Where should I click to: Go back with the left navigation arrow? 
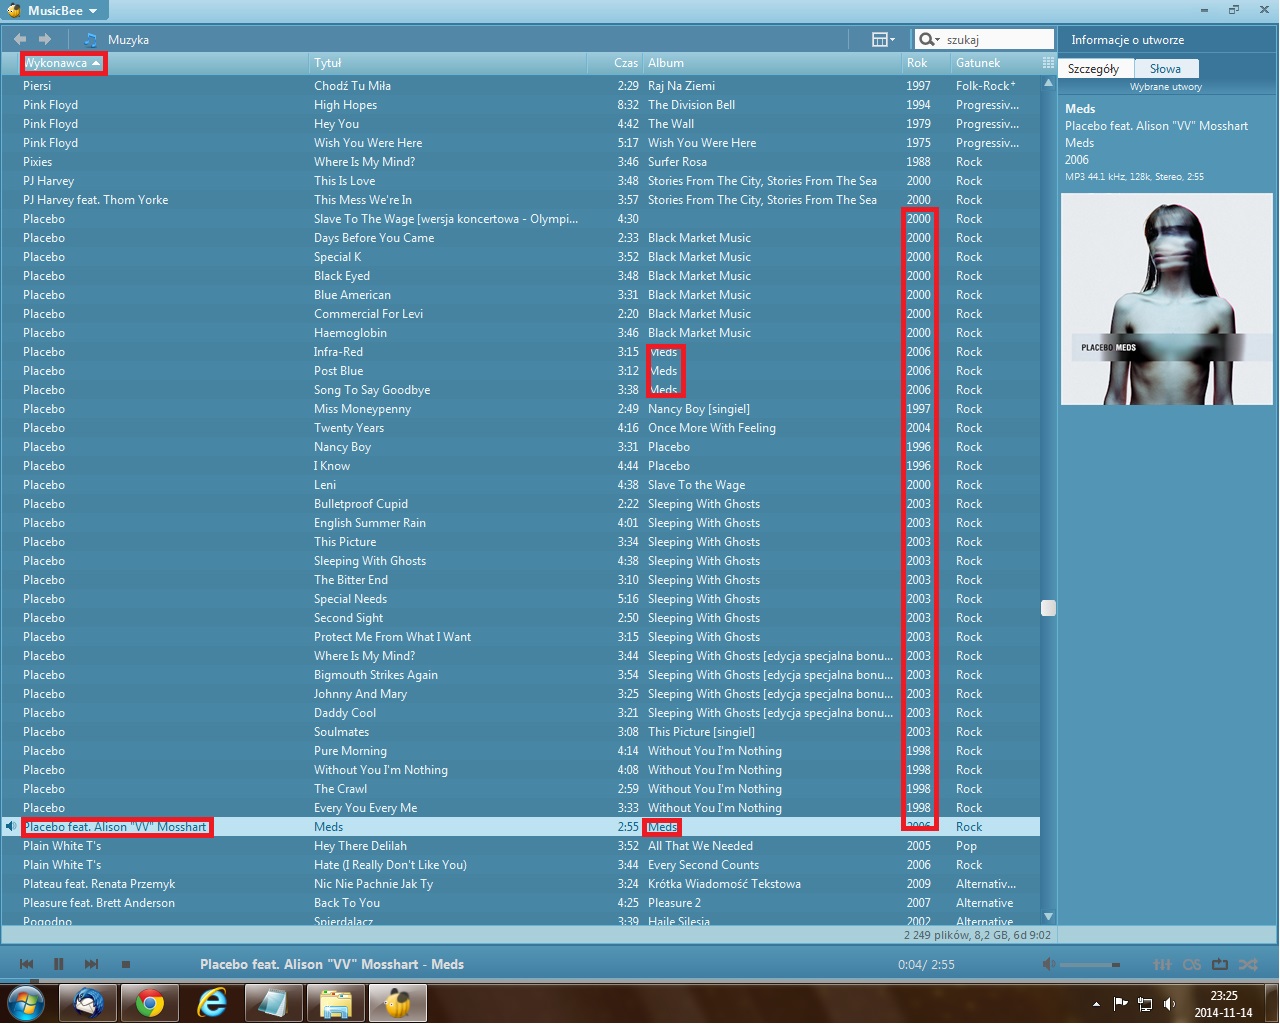[x=20, y=39]
